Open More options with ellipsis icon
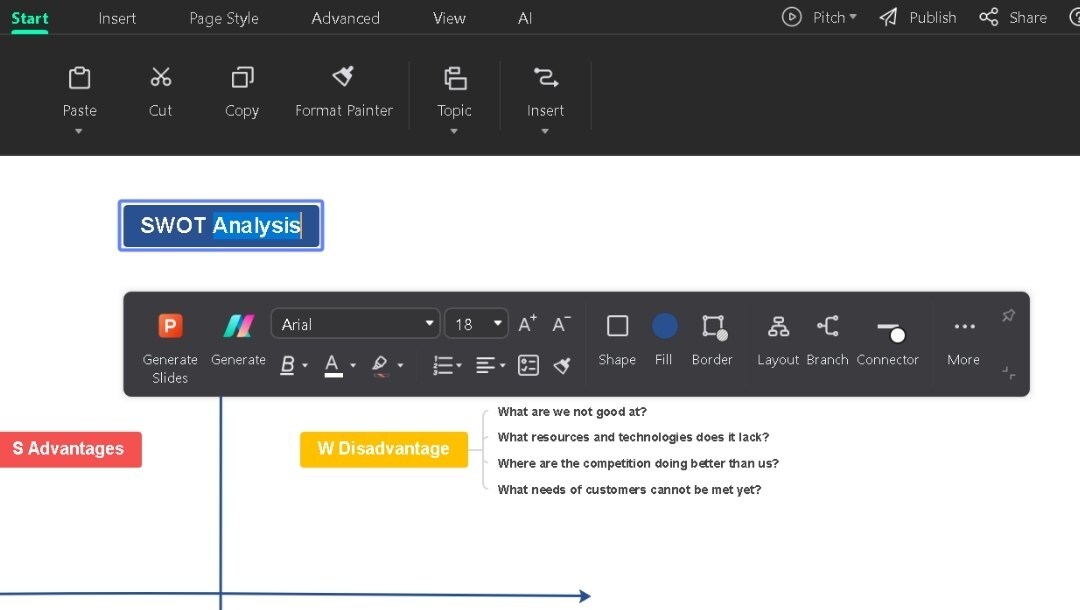The image size is (1080, 610). [x=964, y=326]
